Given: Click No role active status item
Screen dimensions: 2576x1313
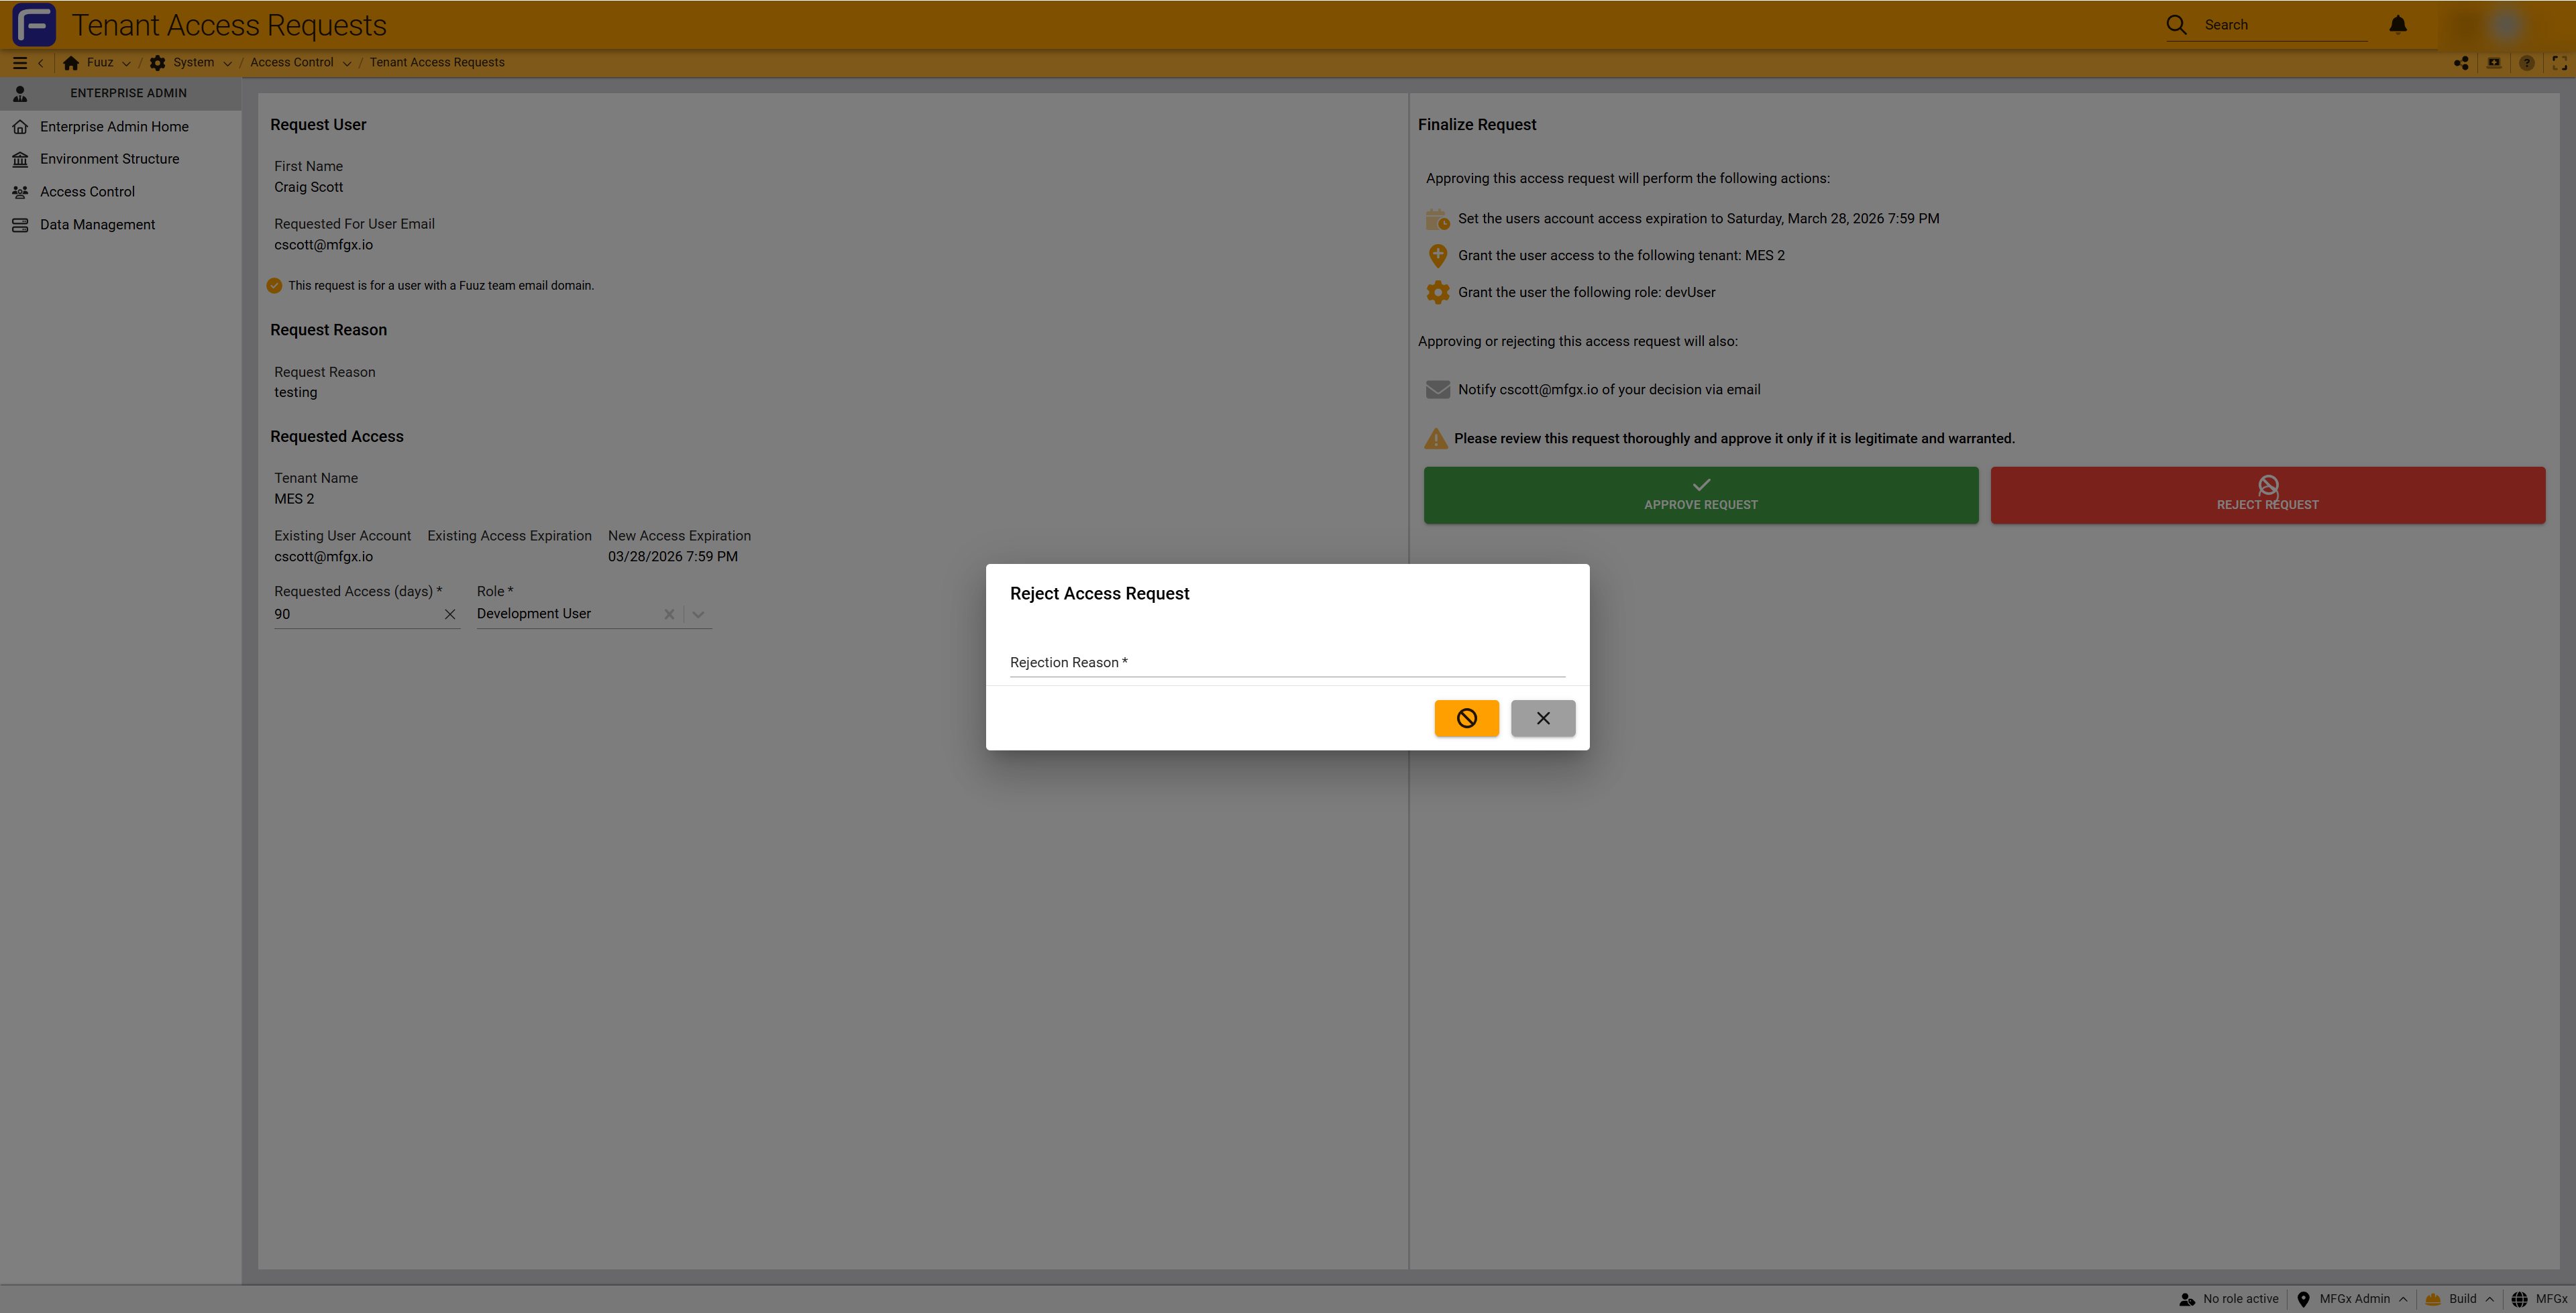Looking at the screenshot, I should (2229, 1299).
